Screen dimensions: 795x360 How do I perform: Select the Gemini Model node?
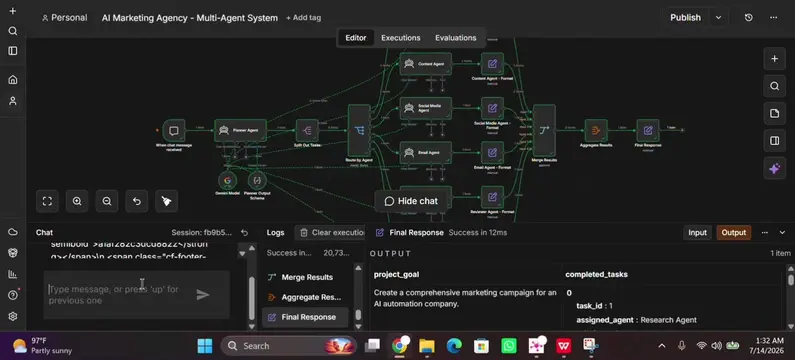click(227, 181)
